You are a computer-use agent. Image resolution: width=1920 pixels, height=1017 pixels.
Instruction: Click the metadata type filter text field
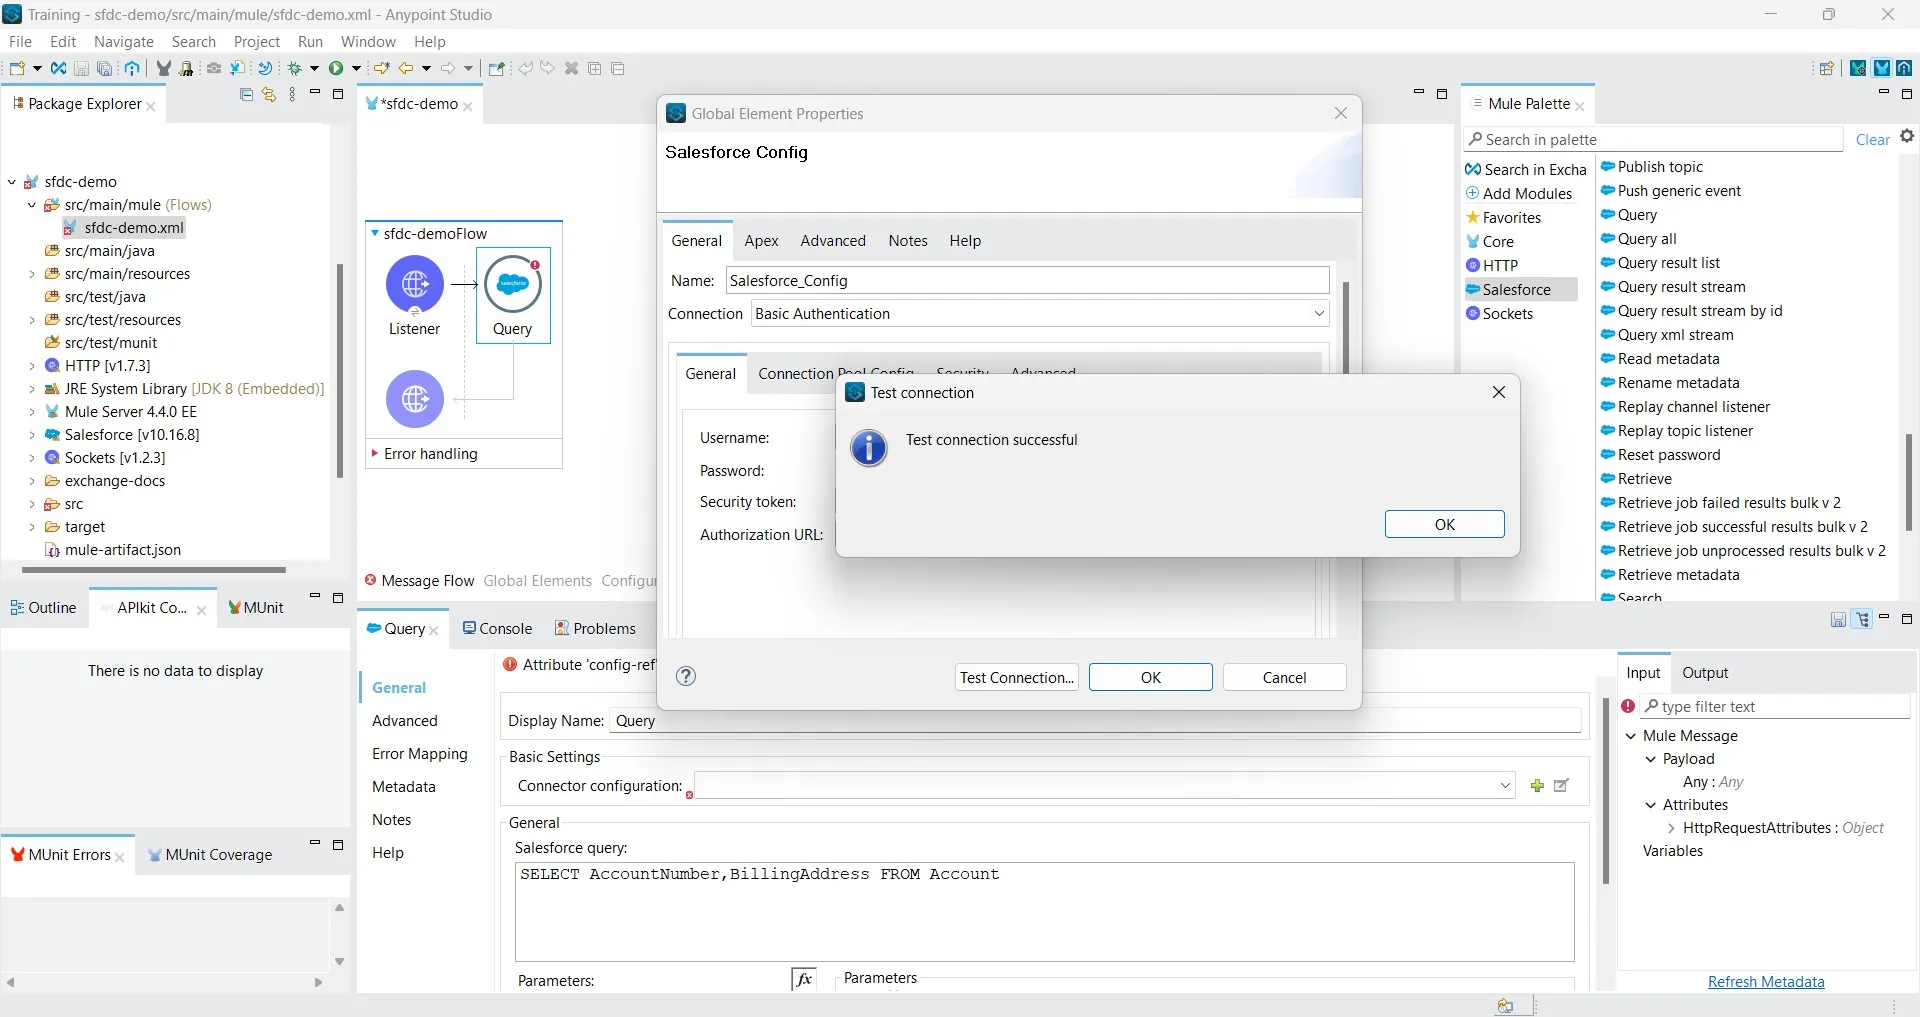point(1775,707)
